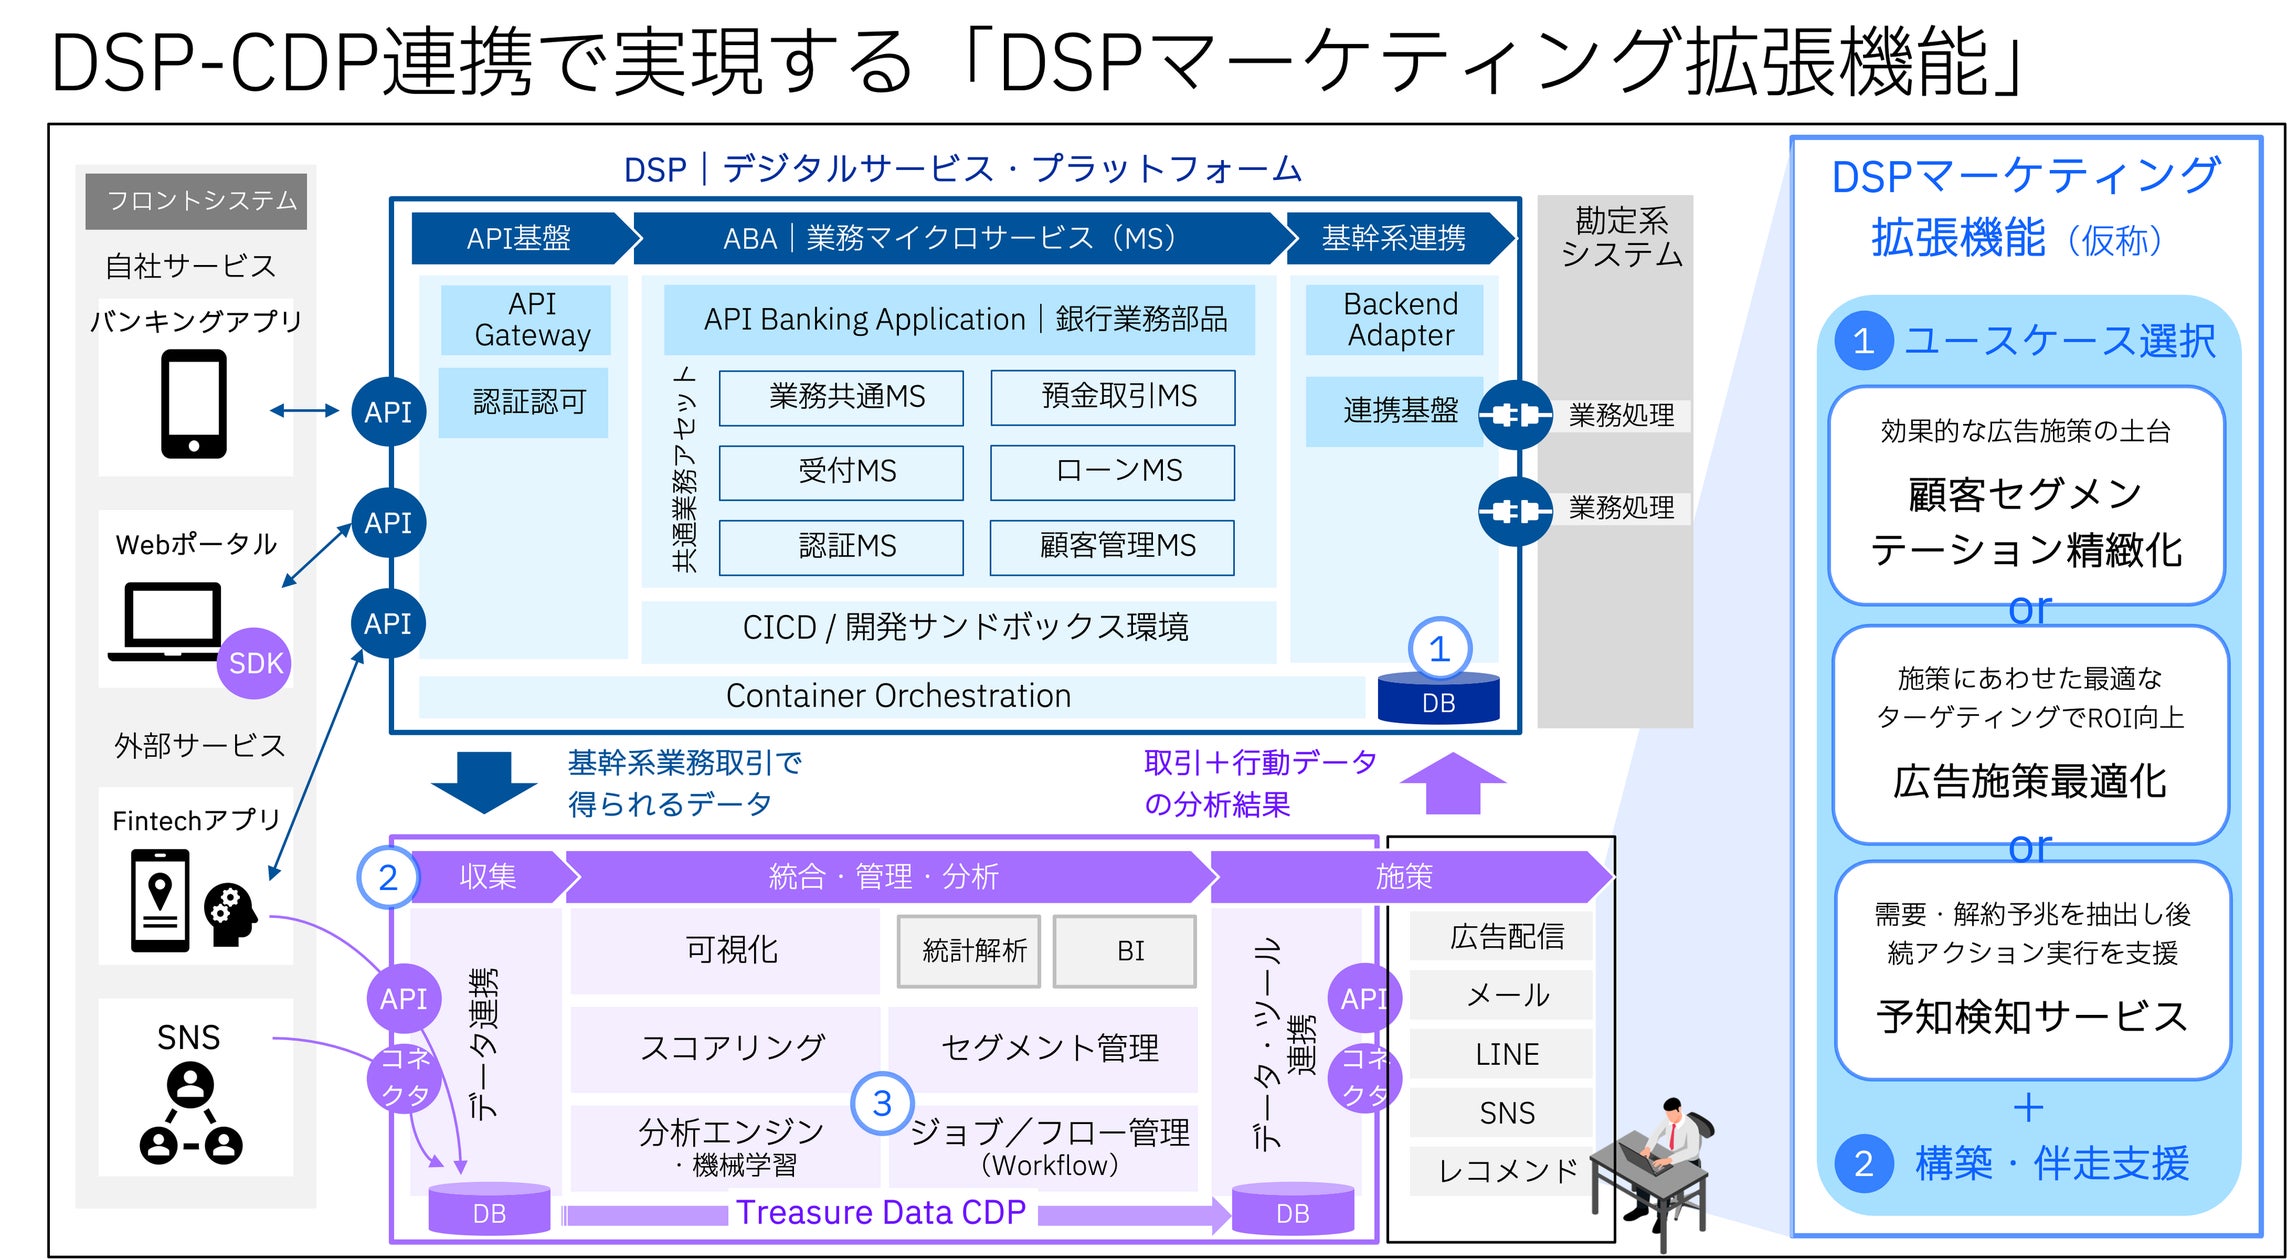The height and width of the screenshot is (1260, 2287).
Task: Click the purple upward arrow near 分析結果
Action: coord(1452,783)
